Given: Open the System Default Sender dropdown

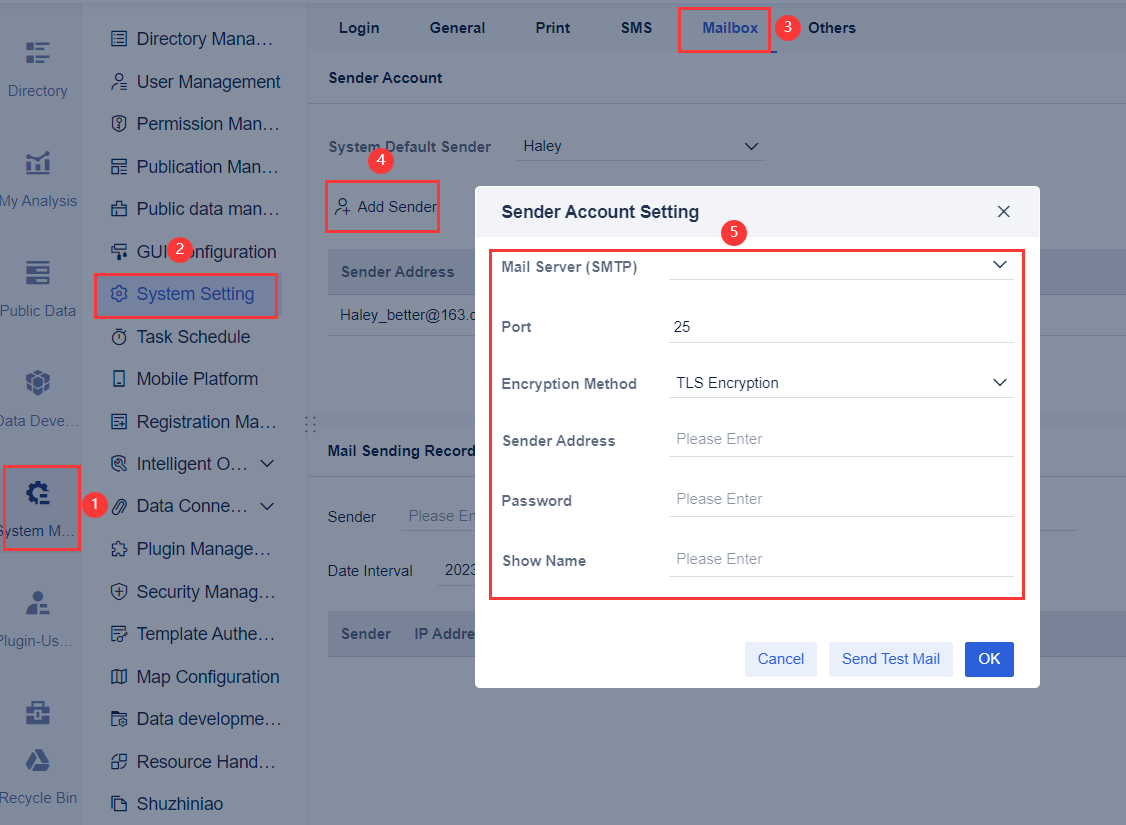Looking at the screenshot, I should [x=640, y=146].
